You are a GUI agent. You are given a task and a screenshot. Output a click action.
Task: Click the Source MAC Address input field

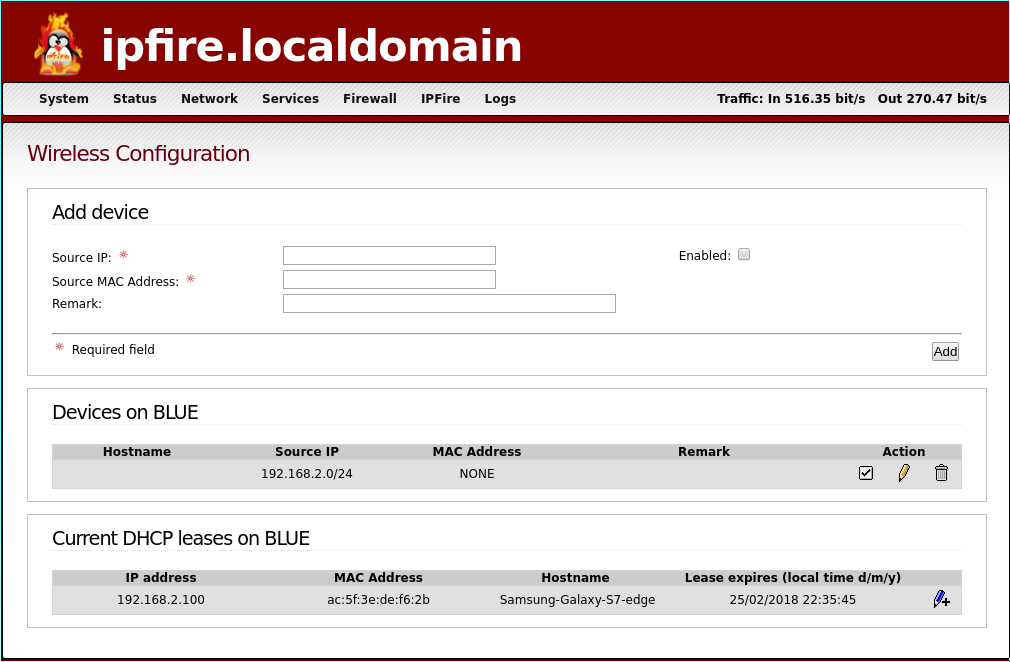(389, 278)
